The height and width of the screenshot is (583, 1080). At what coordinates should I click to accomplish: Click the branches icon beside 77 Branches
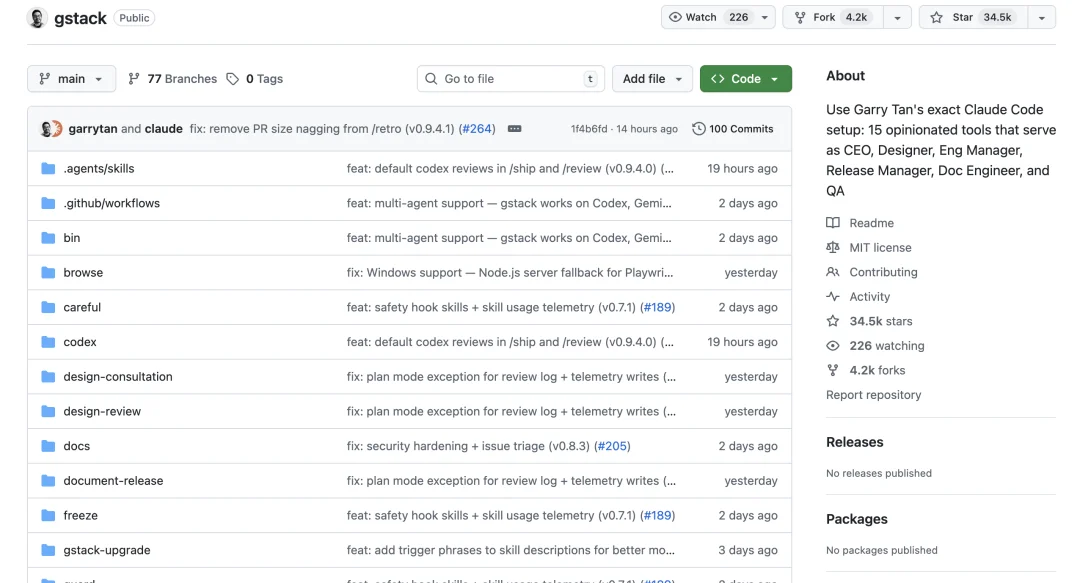(x=134, y=79)
